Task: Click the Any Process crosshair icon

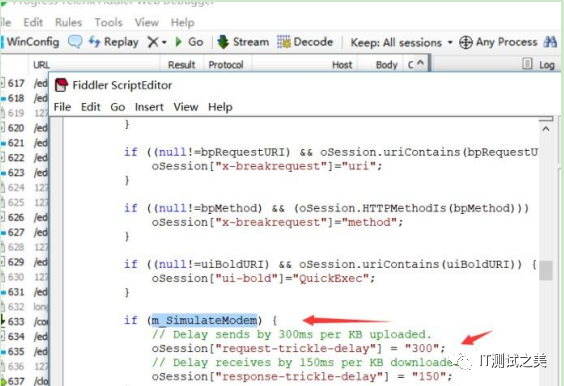Action: [466, 42]
